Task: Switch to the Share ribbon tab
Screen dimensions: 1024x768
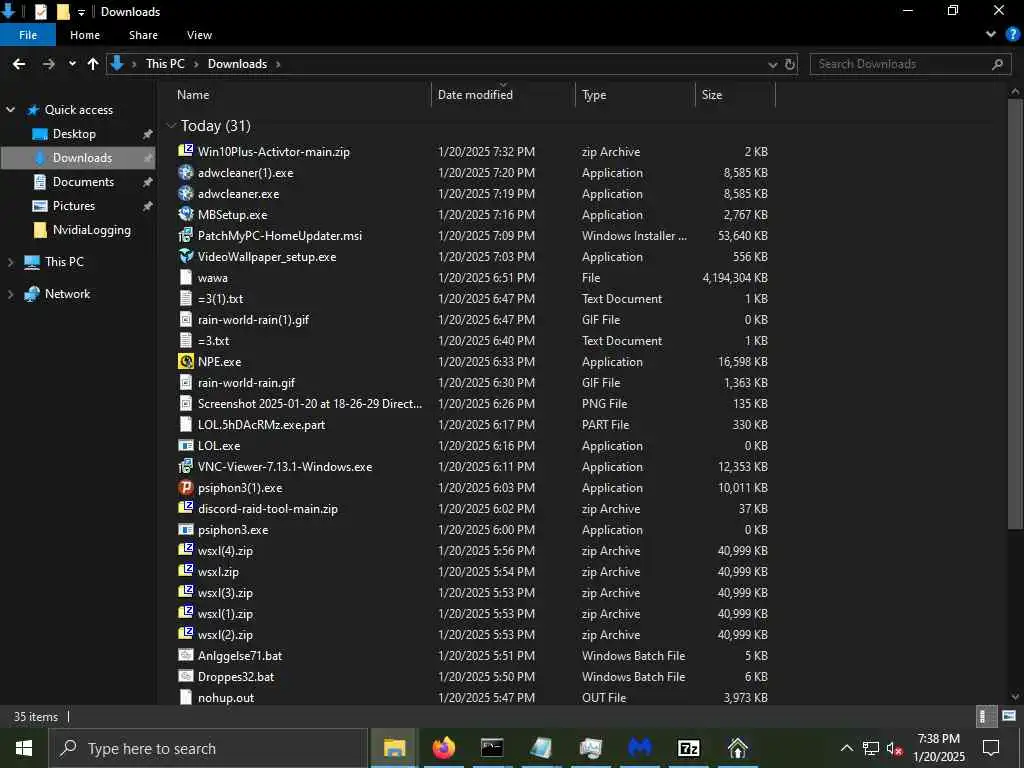Action: coord(143,35)
